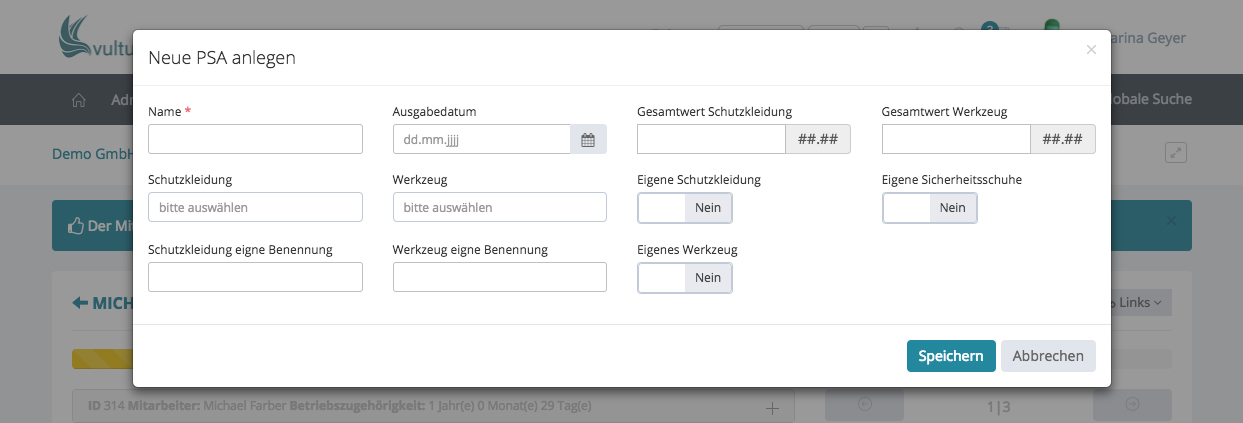The height and width of the screenshot is (423, 1243).
Task: Click the fullscreen expand icon
Action: click(x=1176, y=153)
